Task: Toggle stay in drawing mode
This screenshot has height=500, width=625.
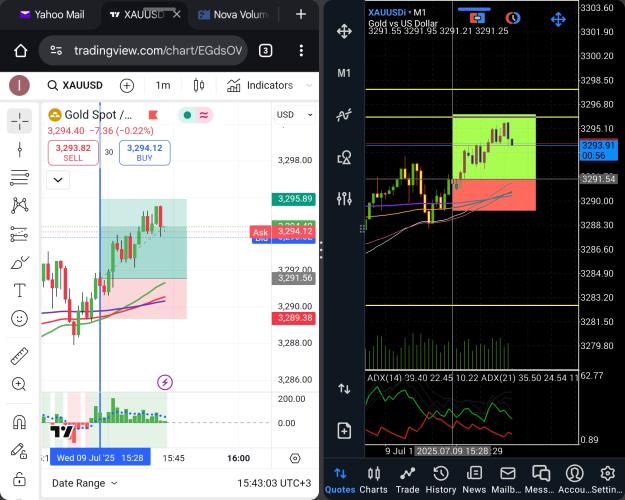Action: tap(19, 451)
